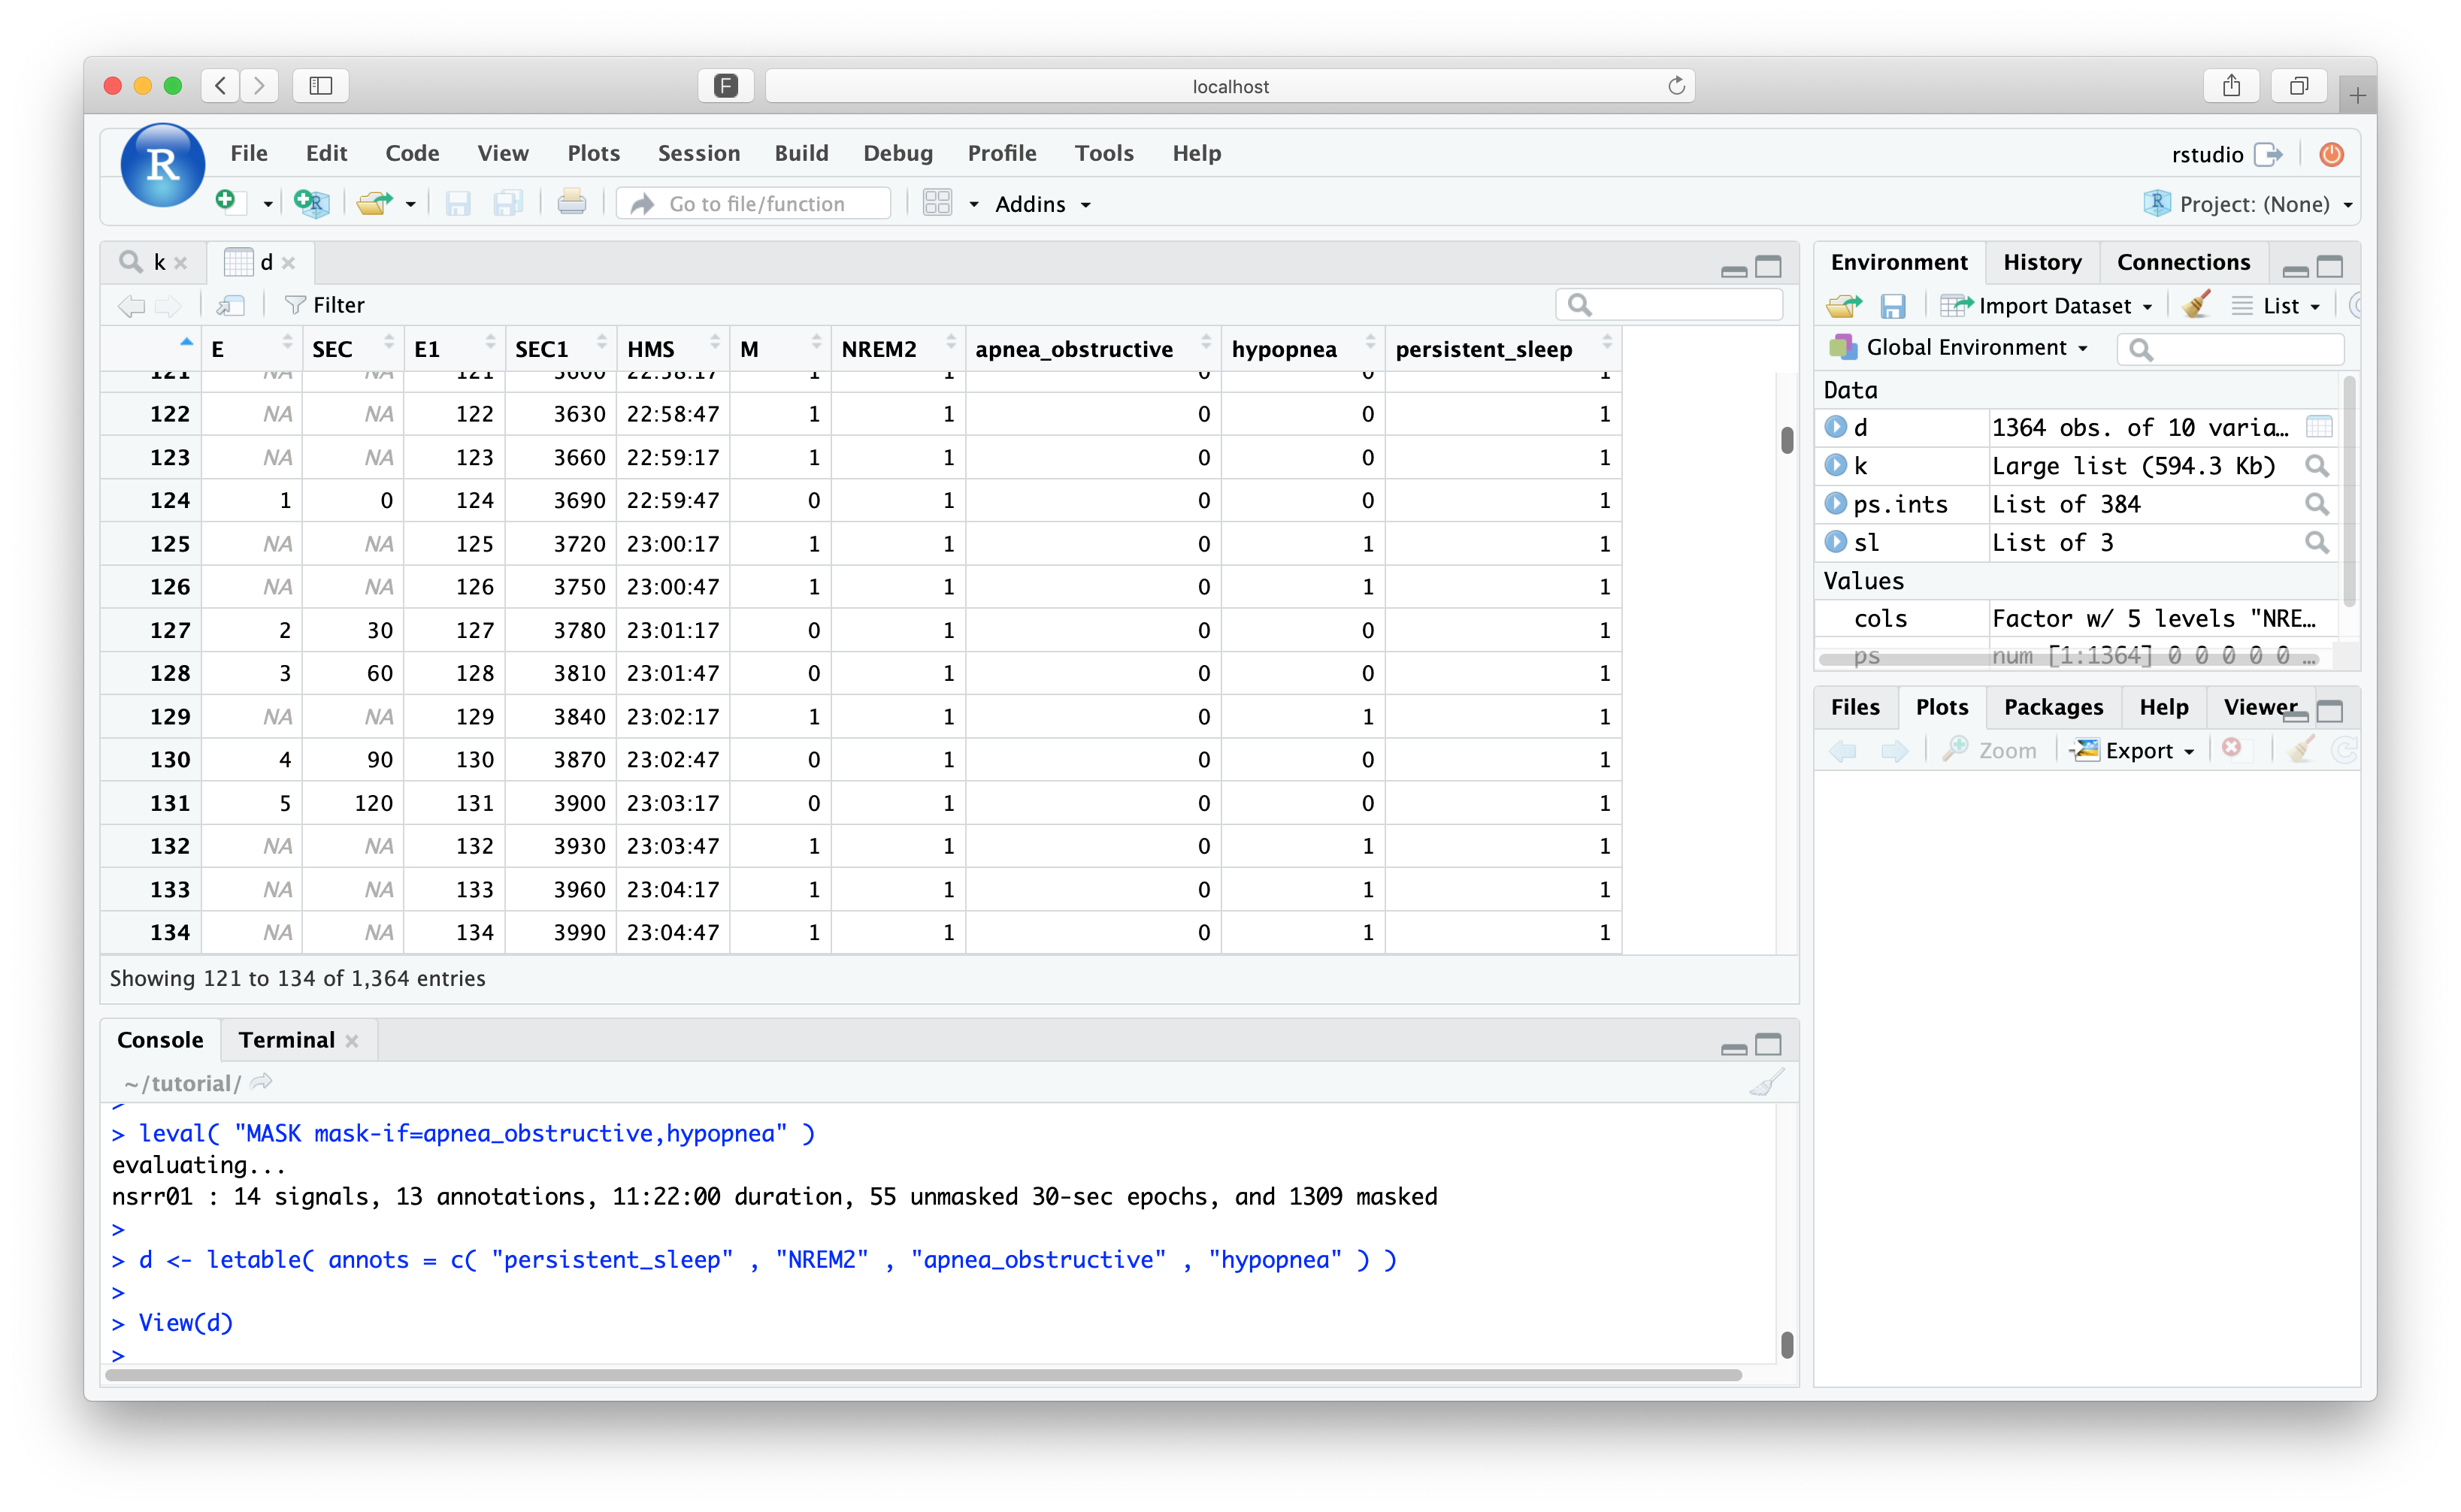Switch to the Terminal tab
This screenshot has width=2461, height=1512.
pyautogui.click(x=286, y=1040)
